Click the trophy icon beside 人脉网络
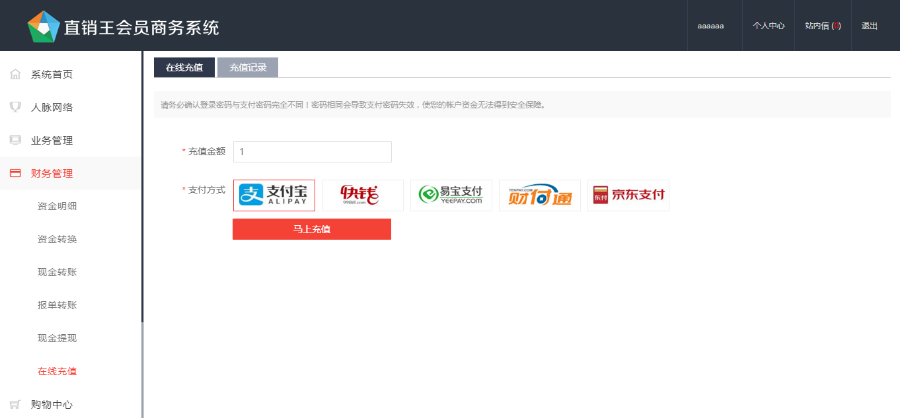900x418 pixels. click(15, 107)
